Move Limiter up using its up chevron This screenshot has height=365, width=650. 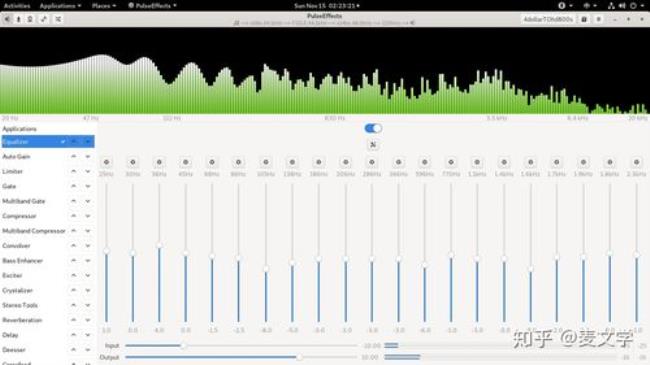pyautogui.click(x=73, y=171)
